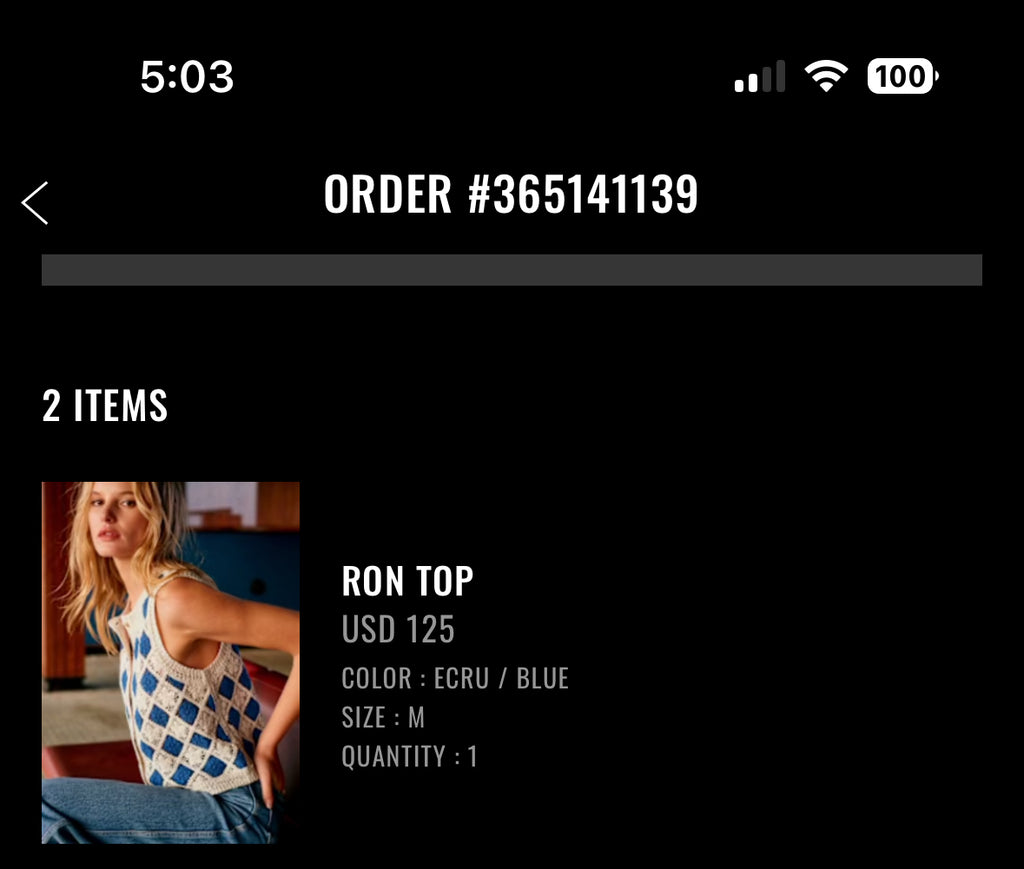The width and height of the screenshot is (1024, 869).
Task: Tap the USD 125 price text
Action: click(398, 629)
